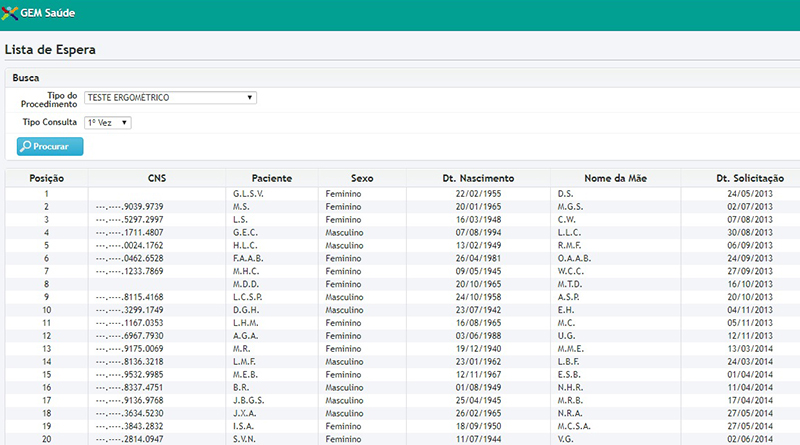Select patient F.A.A.B. entry

(248, 258)
